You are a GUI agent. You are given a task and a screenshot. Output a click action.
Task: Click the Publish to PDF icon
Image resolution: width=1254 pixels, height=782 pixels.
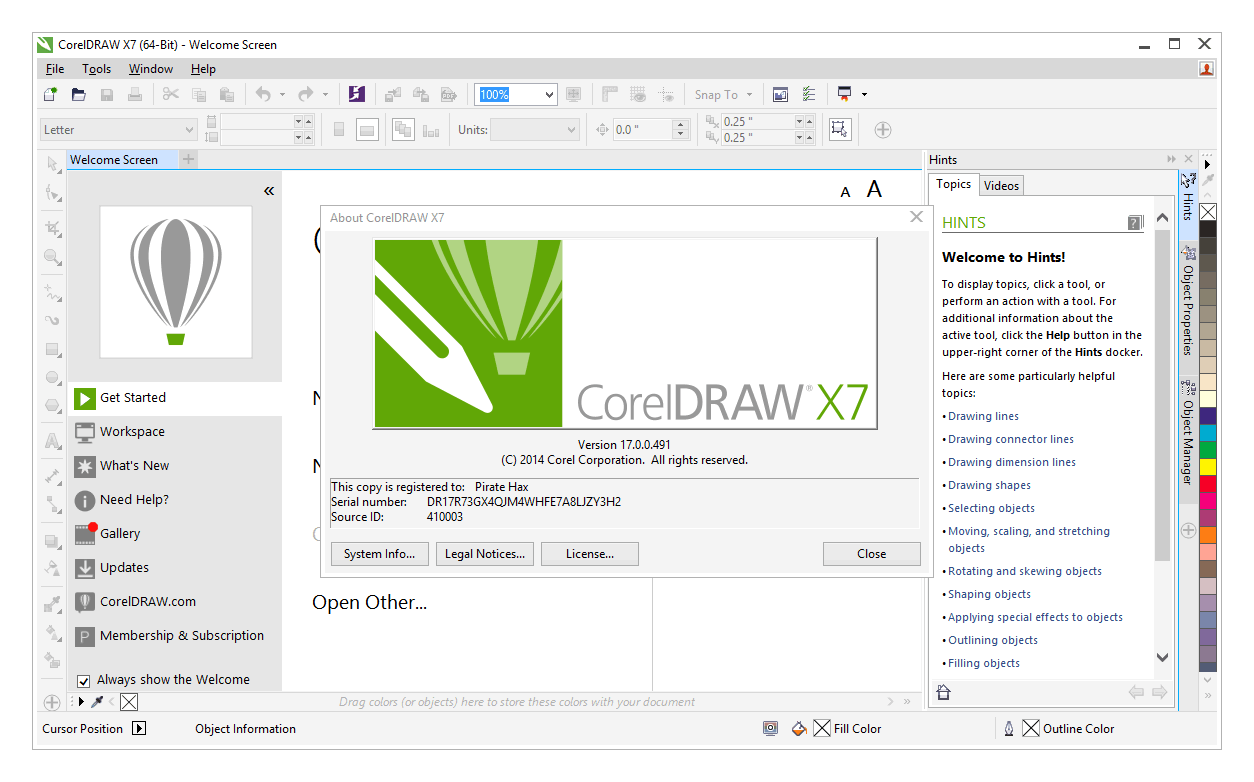click(x=449, y=94)
